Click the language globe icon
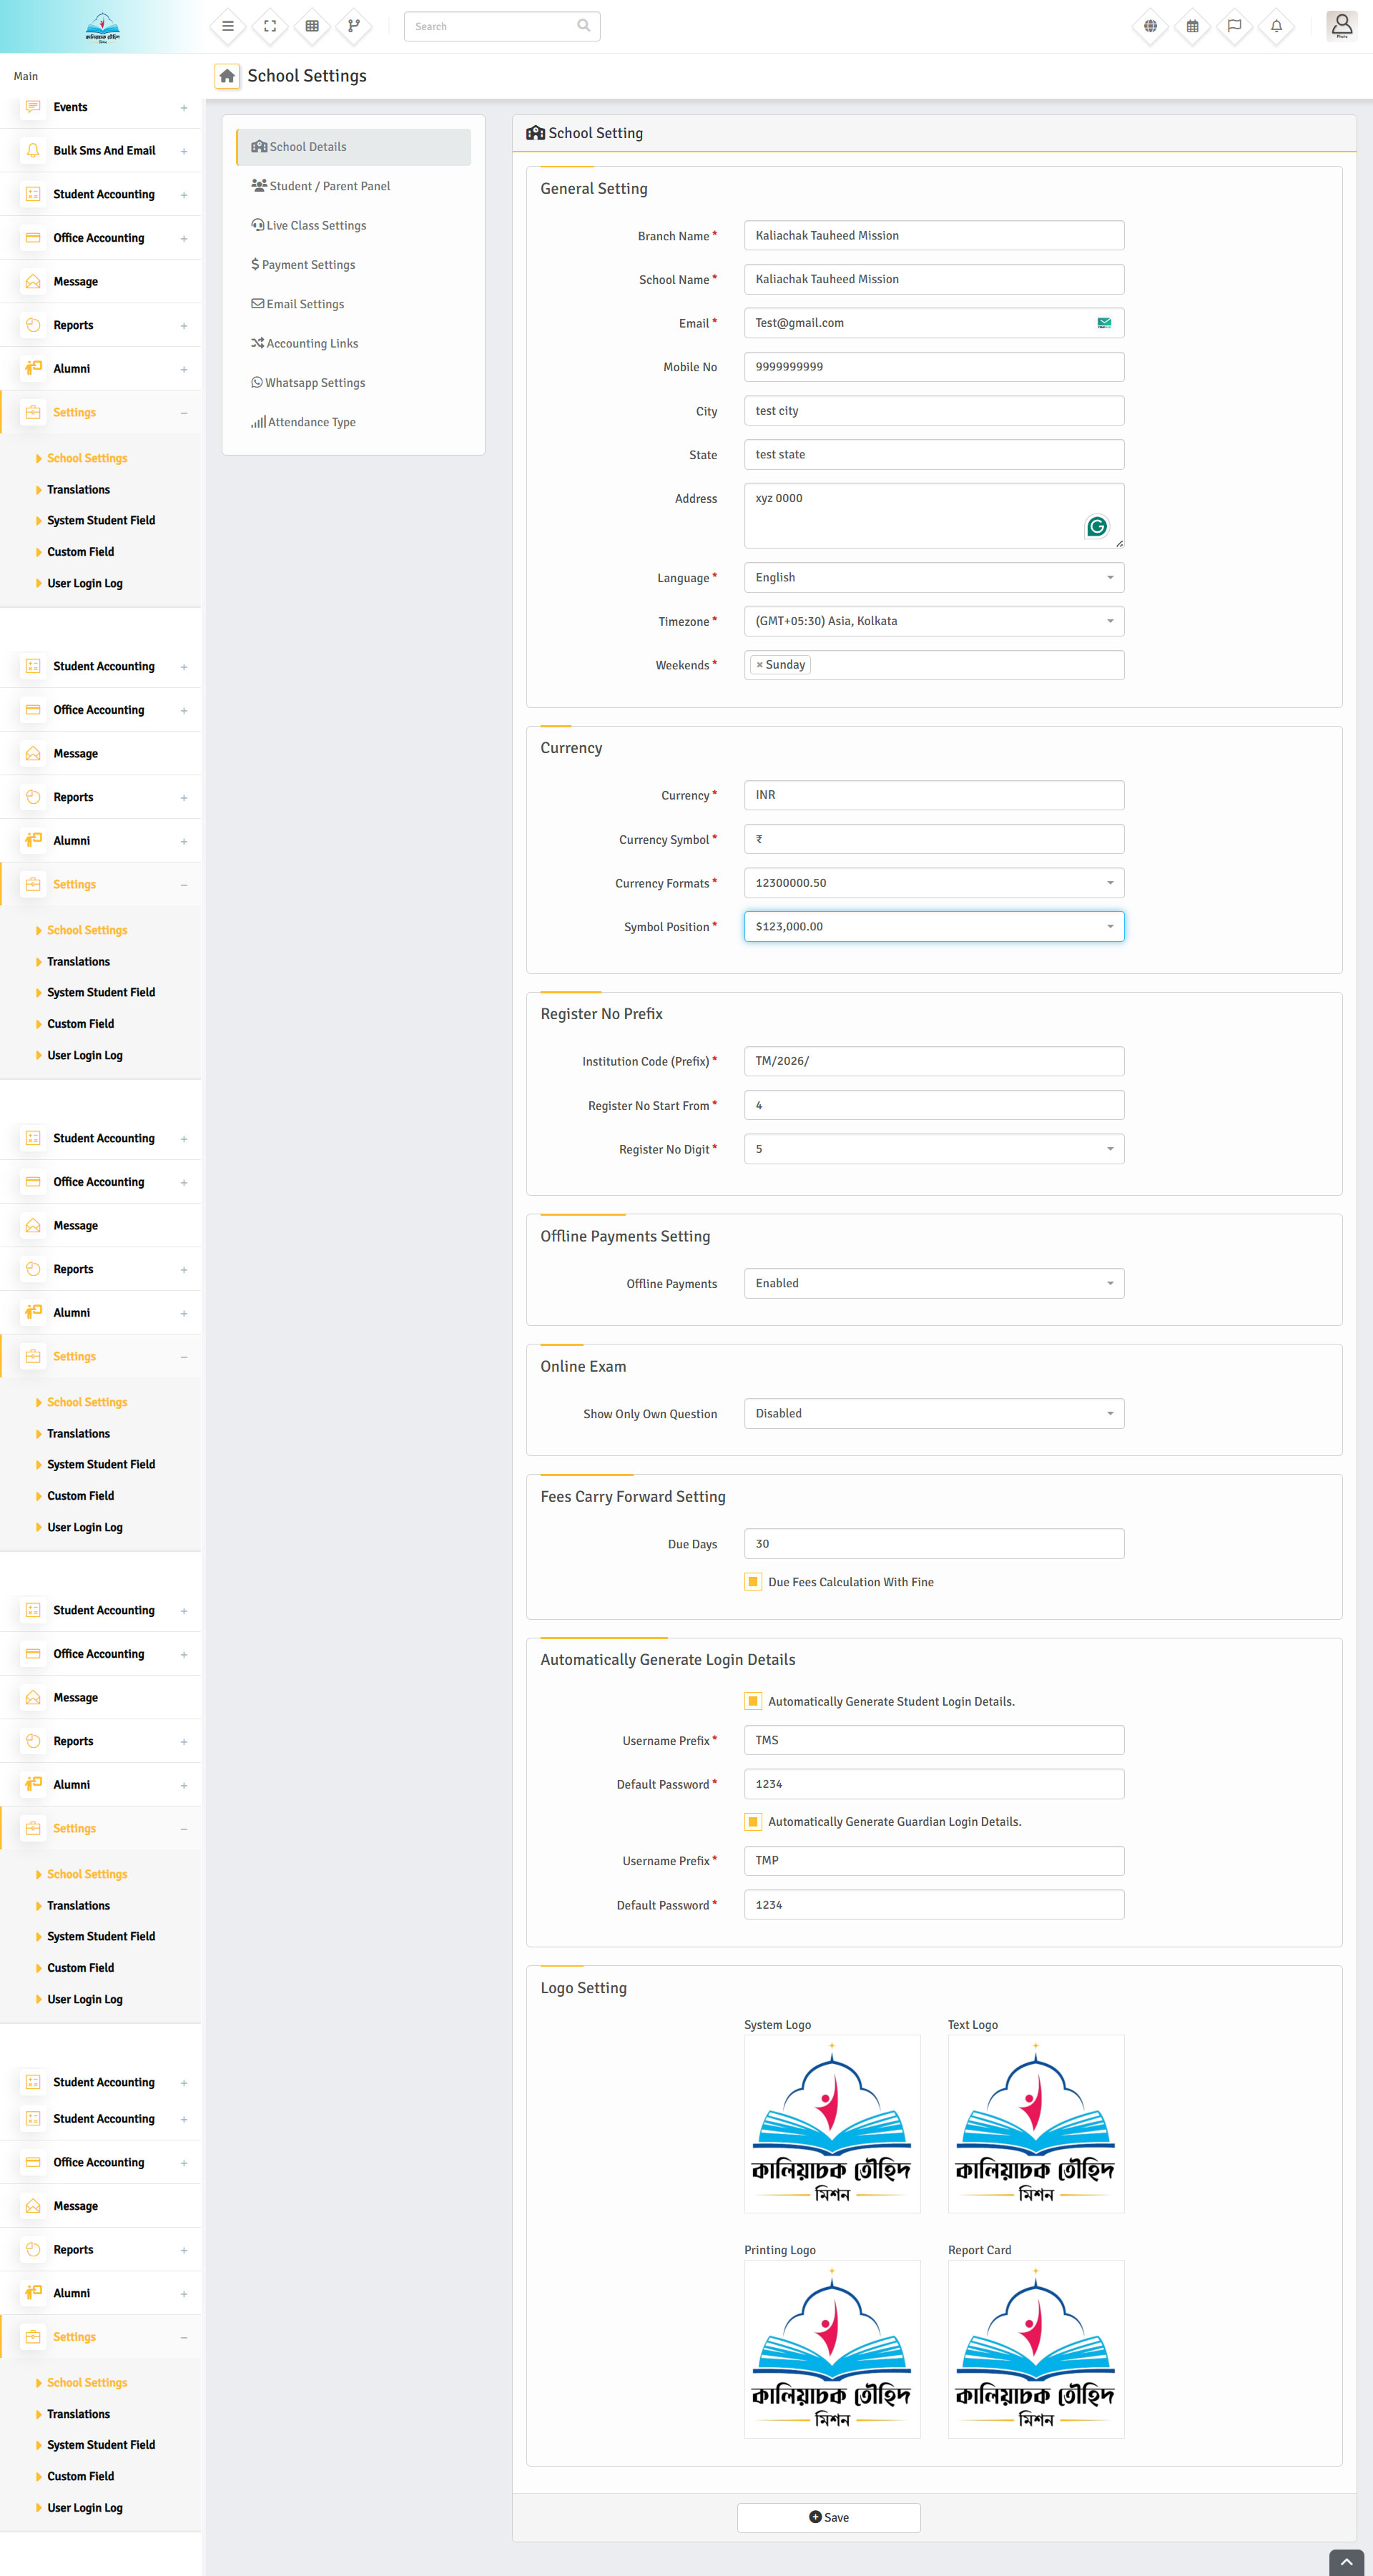The width and height of the screenshot is (1373, 2576). point(1149,26)
